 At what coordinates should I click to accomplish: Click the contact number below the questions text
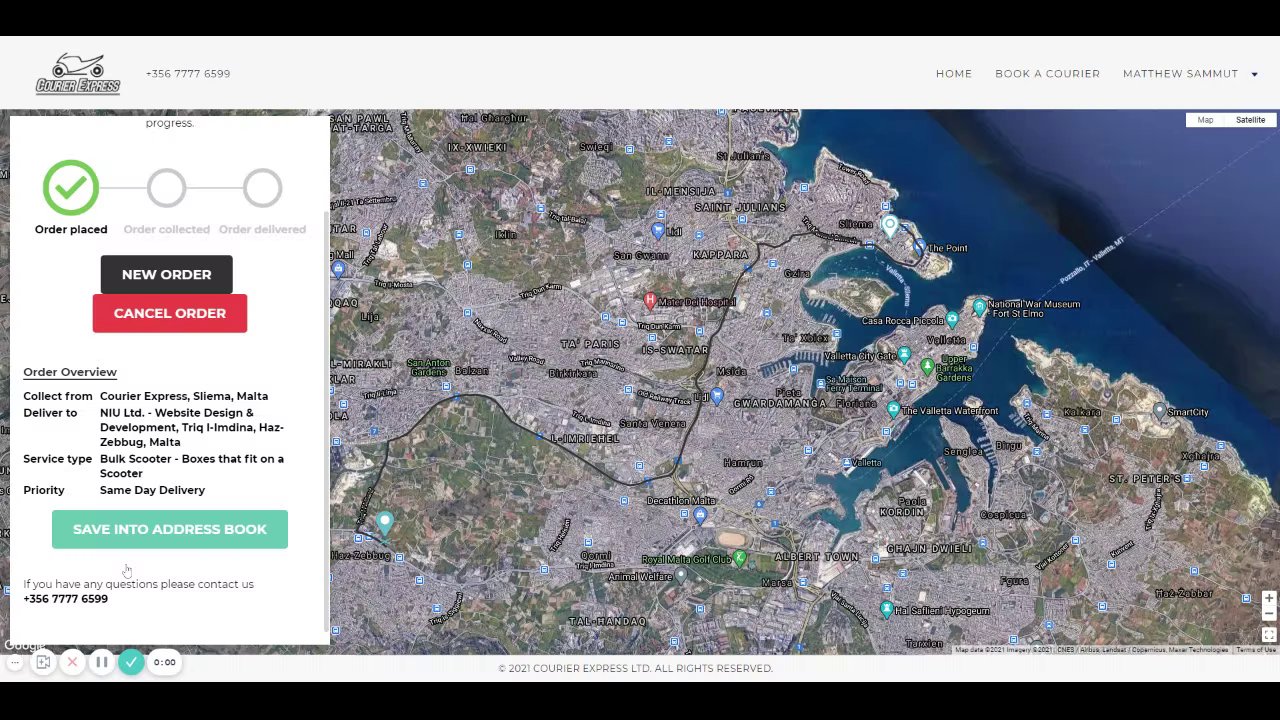[66, 599]
